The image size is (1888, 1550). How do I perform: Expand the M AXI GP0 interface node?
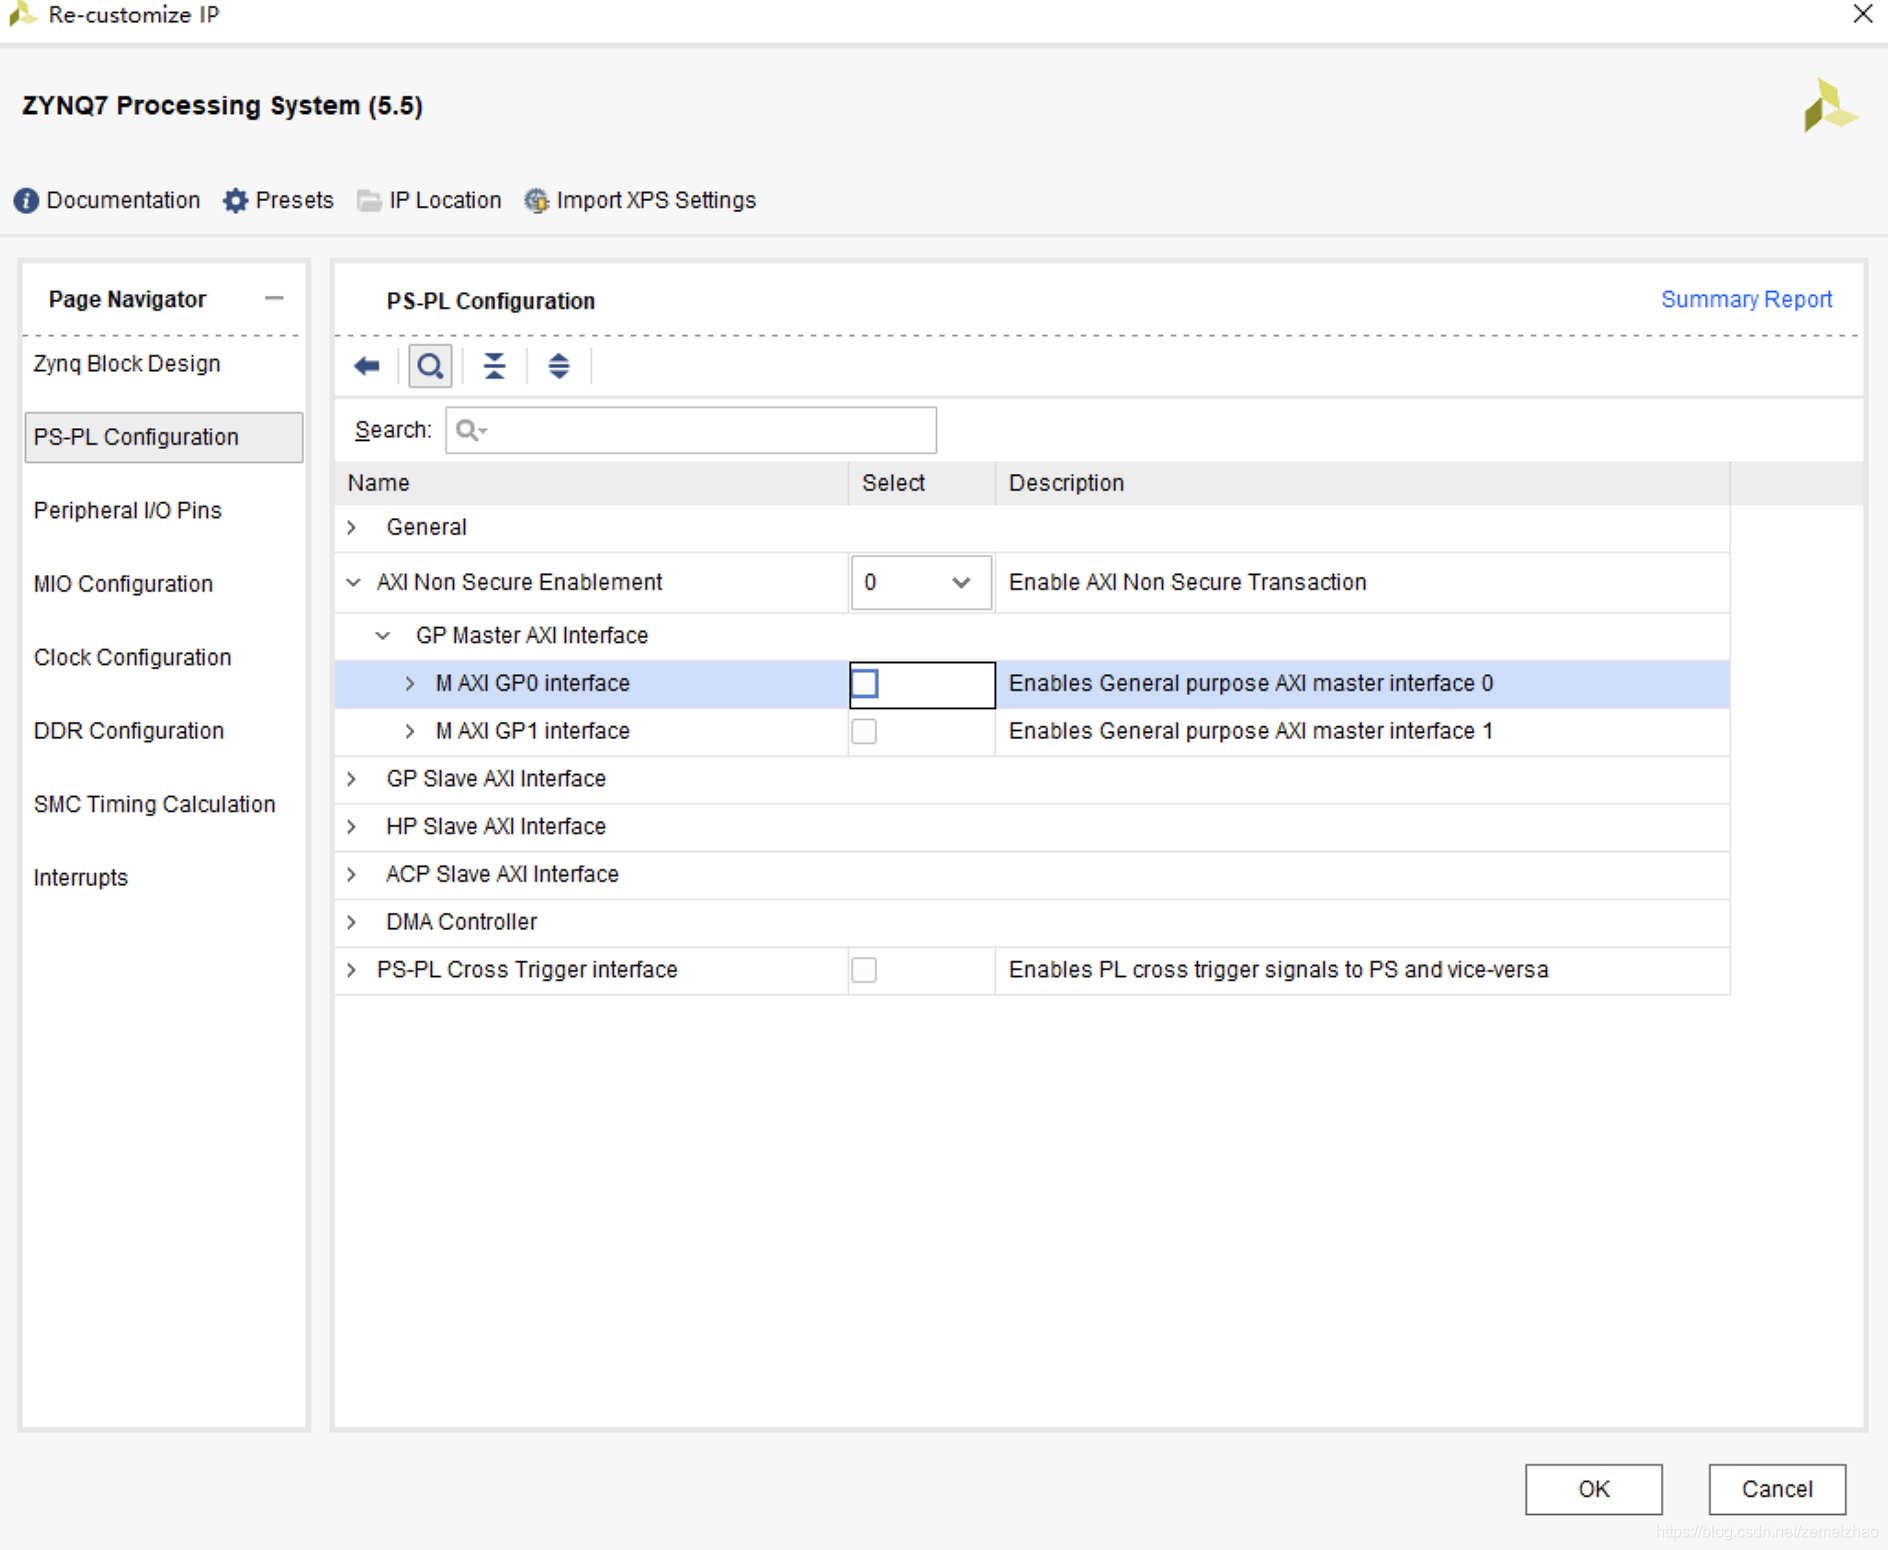pyautogui.click(x=410, y=684)
